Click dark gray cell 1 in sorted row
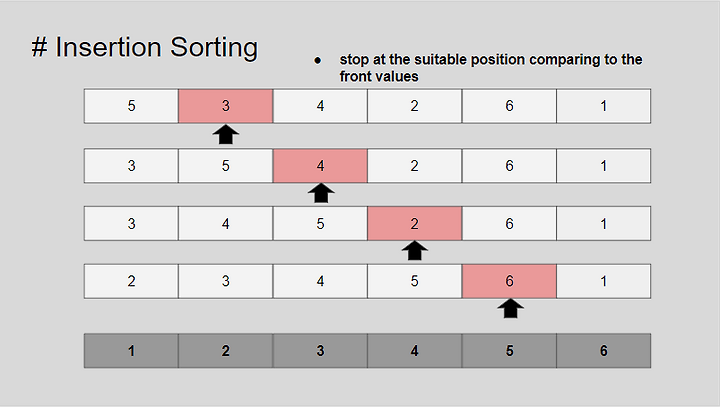The height and width of the screenshot is (407, 720). click(131, 351)
